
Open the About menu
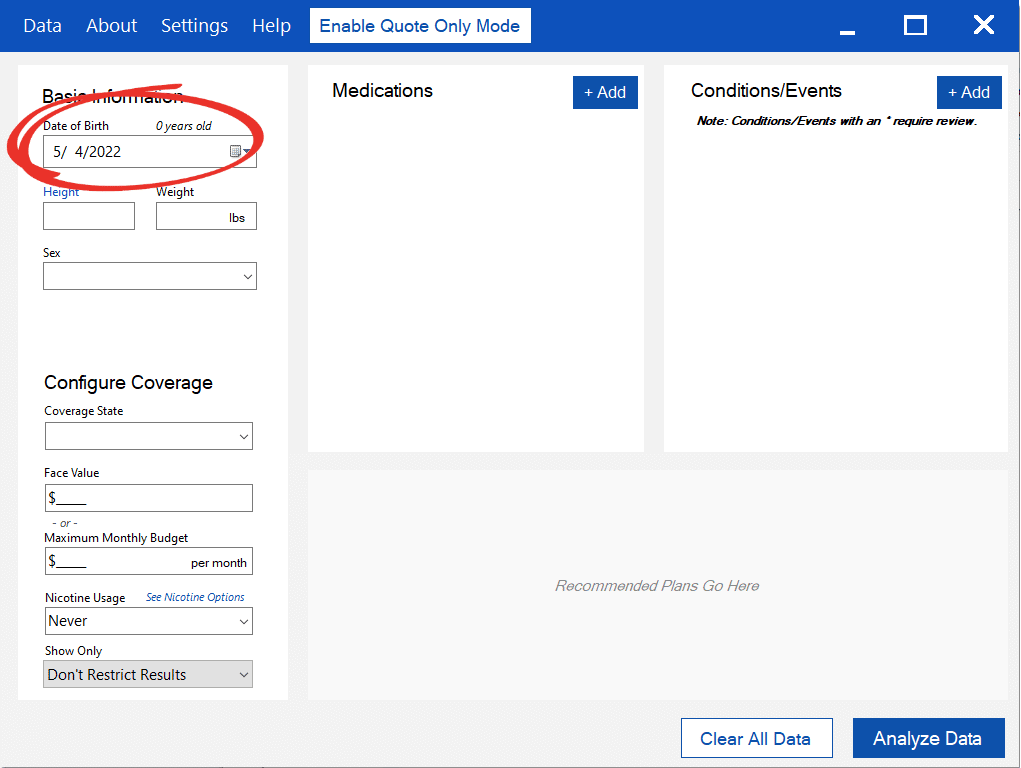point(112,26)
